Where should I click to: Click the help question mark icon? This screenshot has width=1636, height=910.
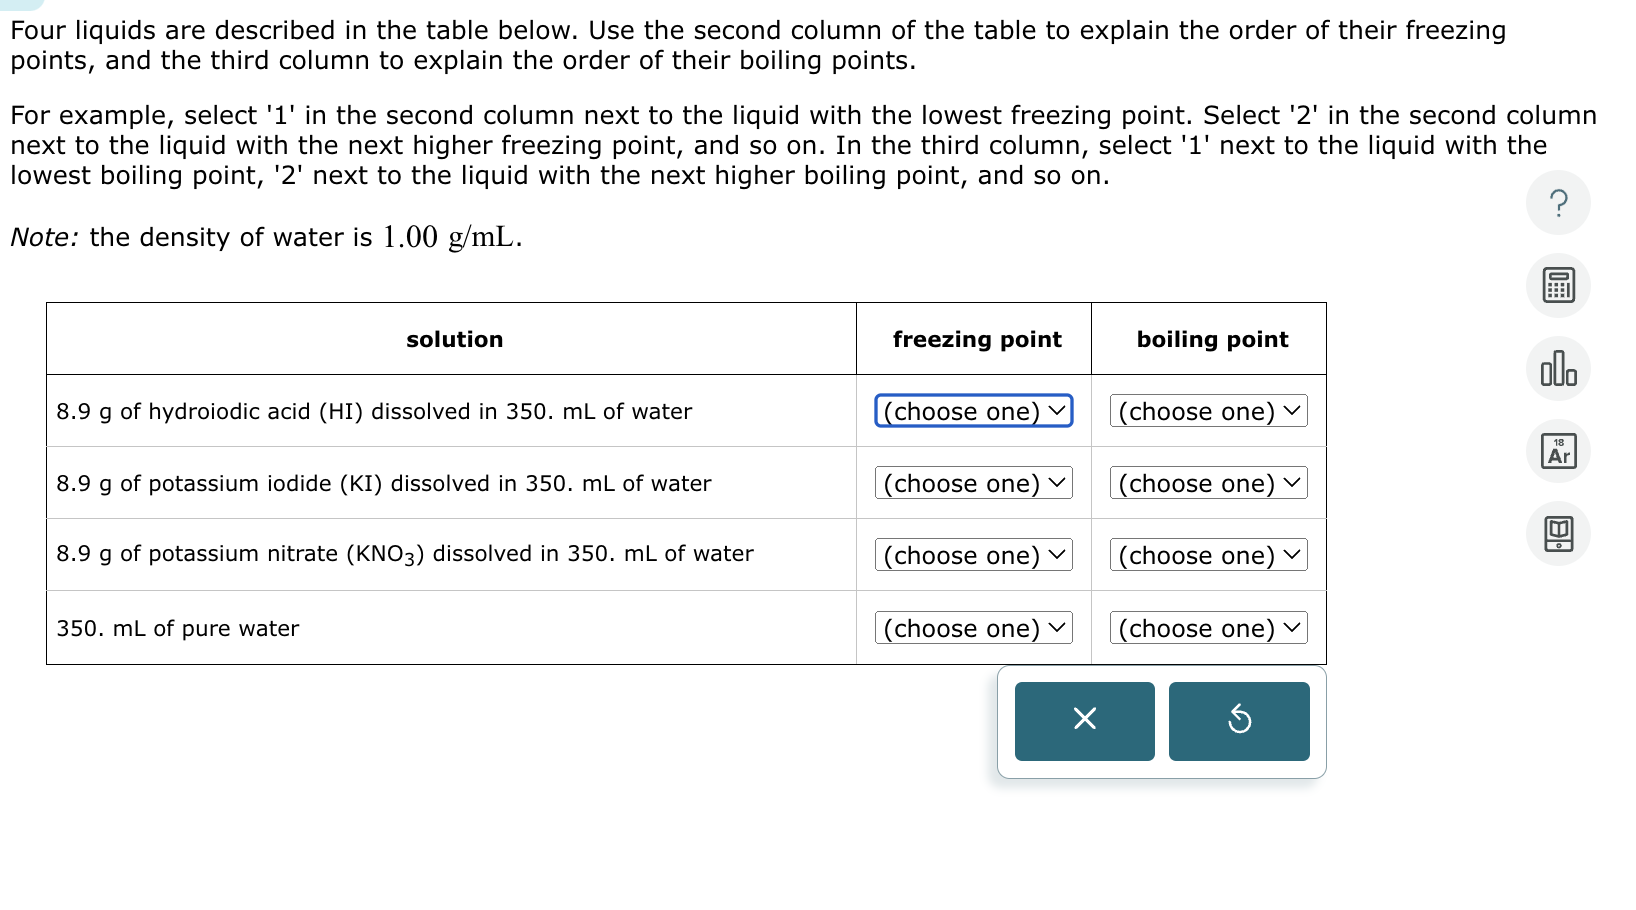pyautogui.click(x=1557, y=202)
